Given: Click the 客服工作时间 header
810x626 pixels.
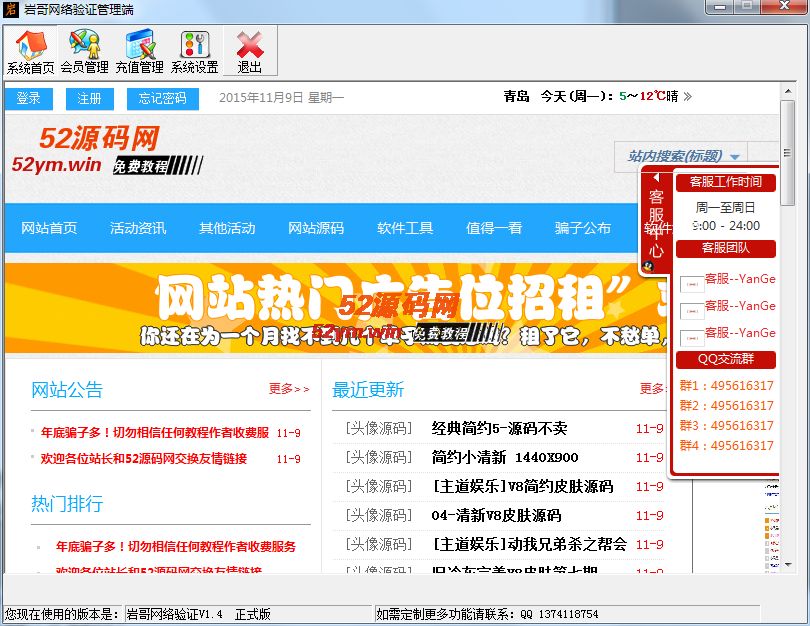Looking at the screenshot, I should point(726,182).
